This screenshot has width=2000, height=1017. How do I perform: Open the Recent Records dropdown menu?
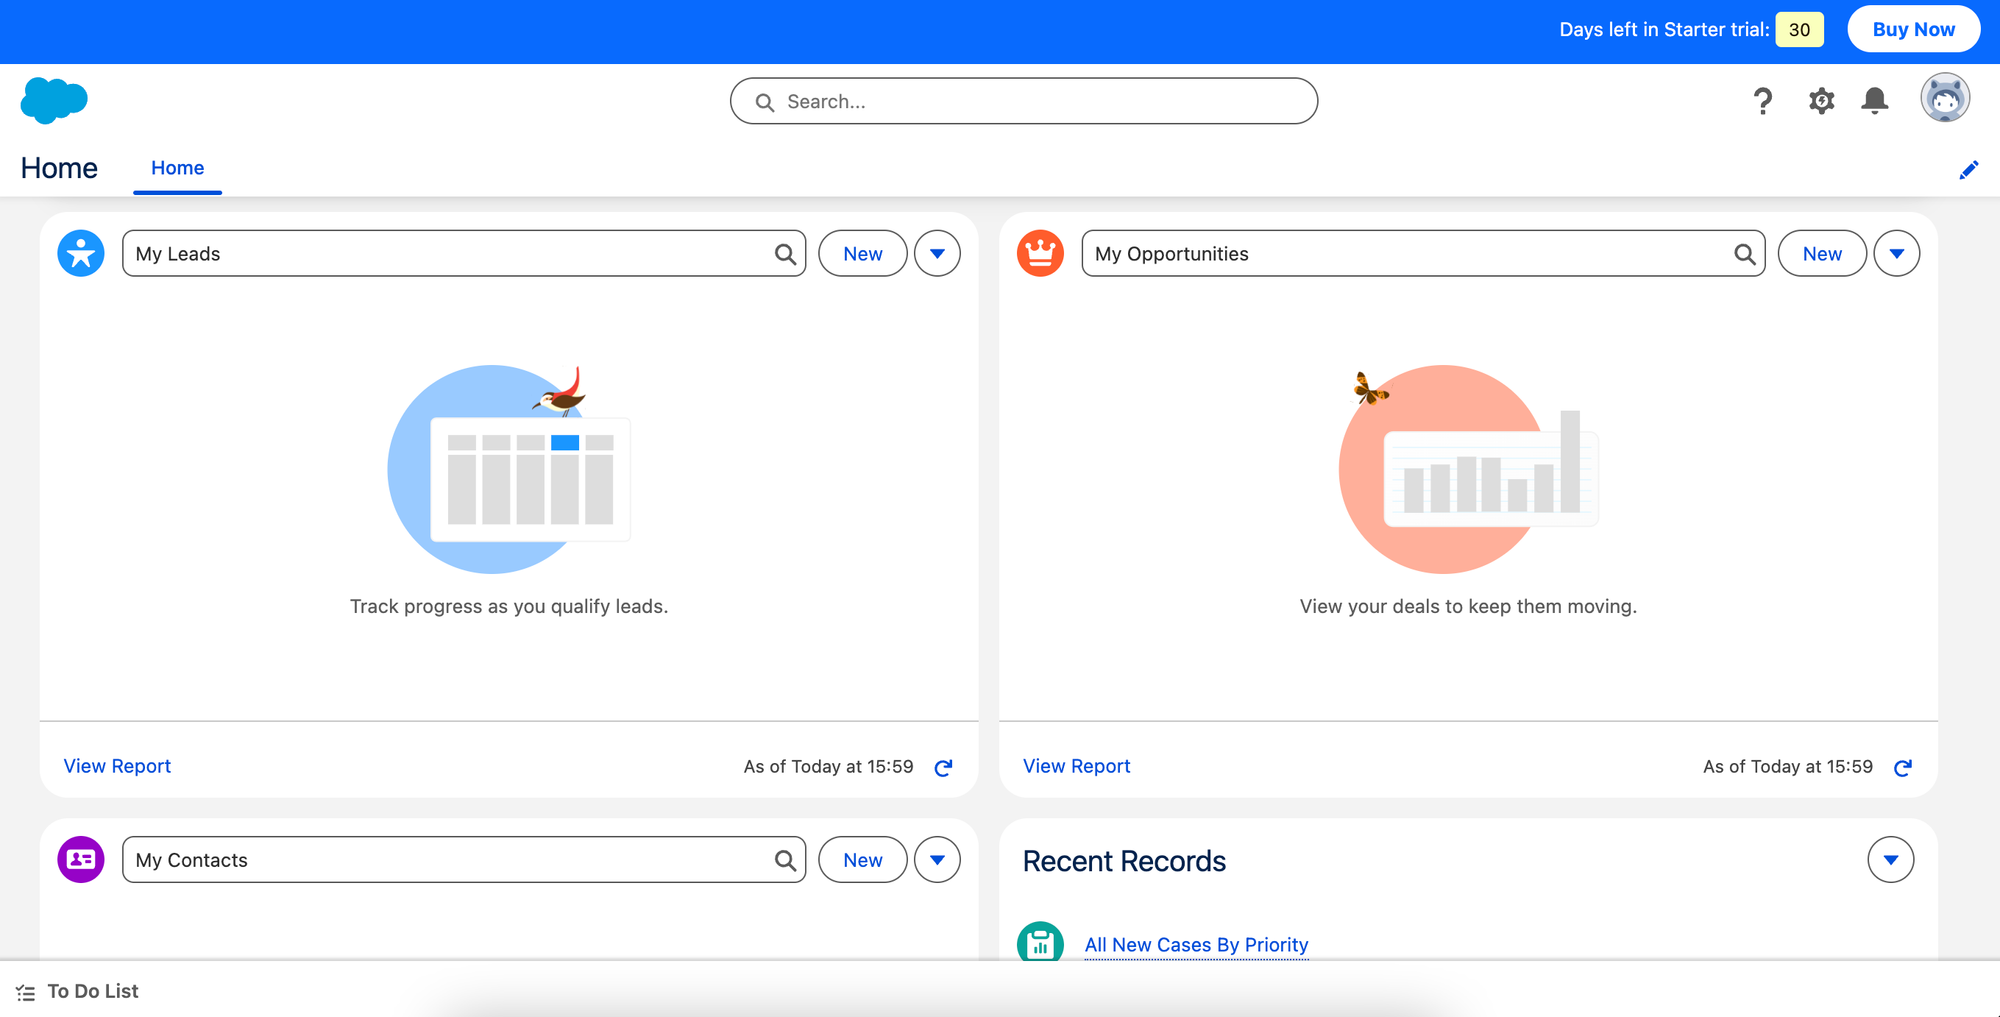click(x=1890, y=859)
